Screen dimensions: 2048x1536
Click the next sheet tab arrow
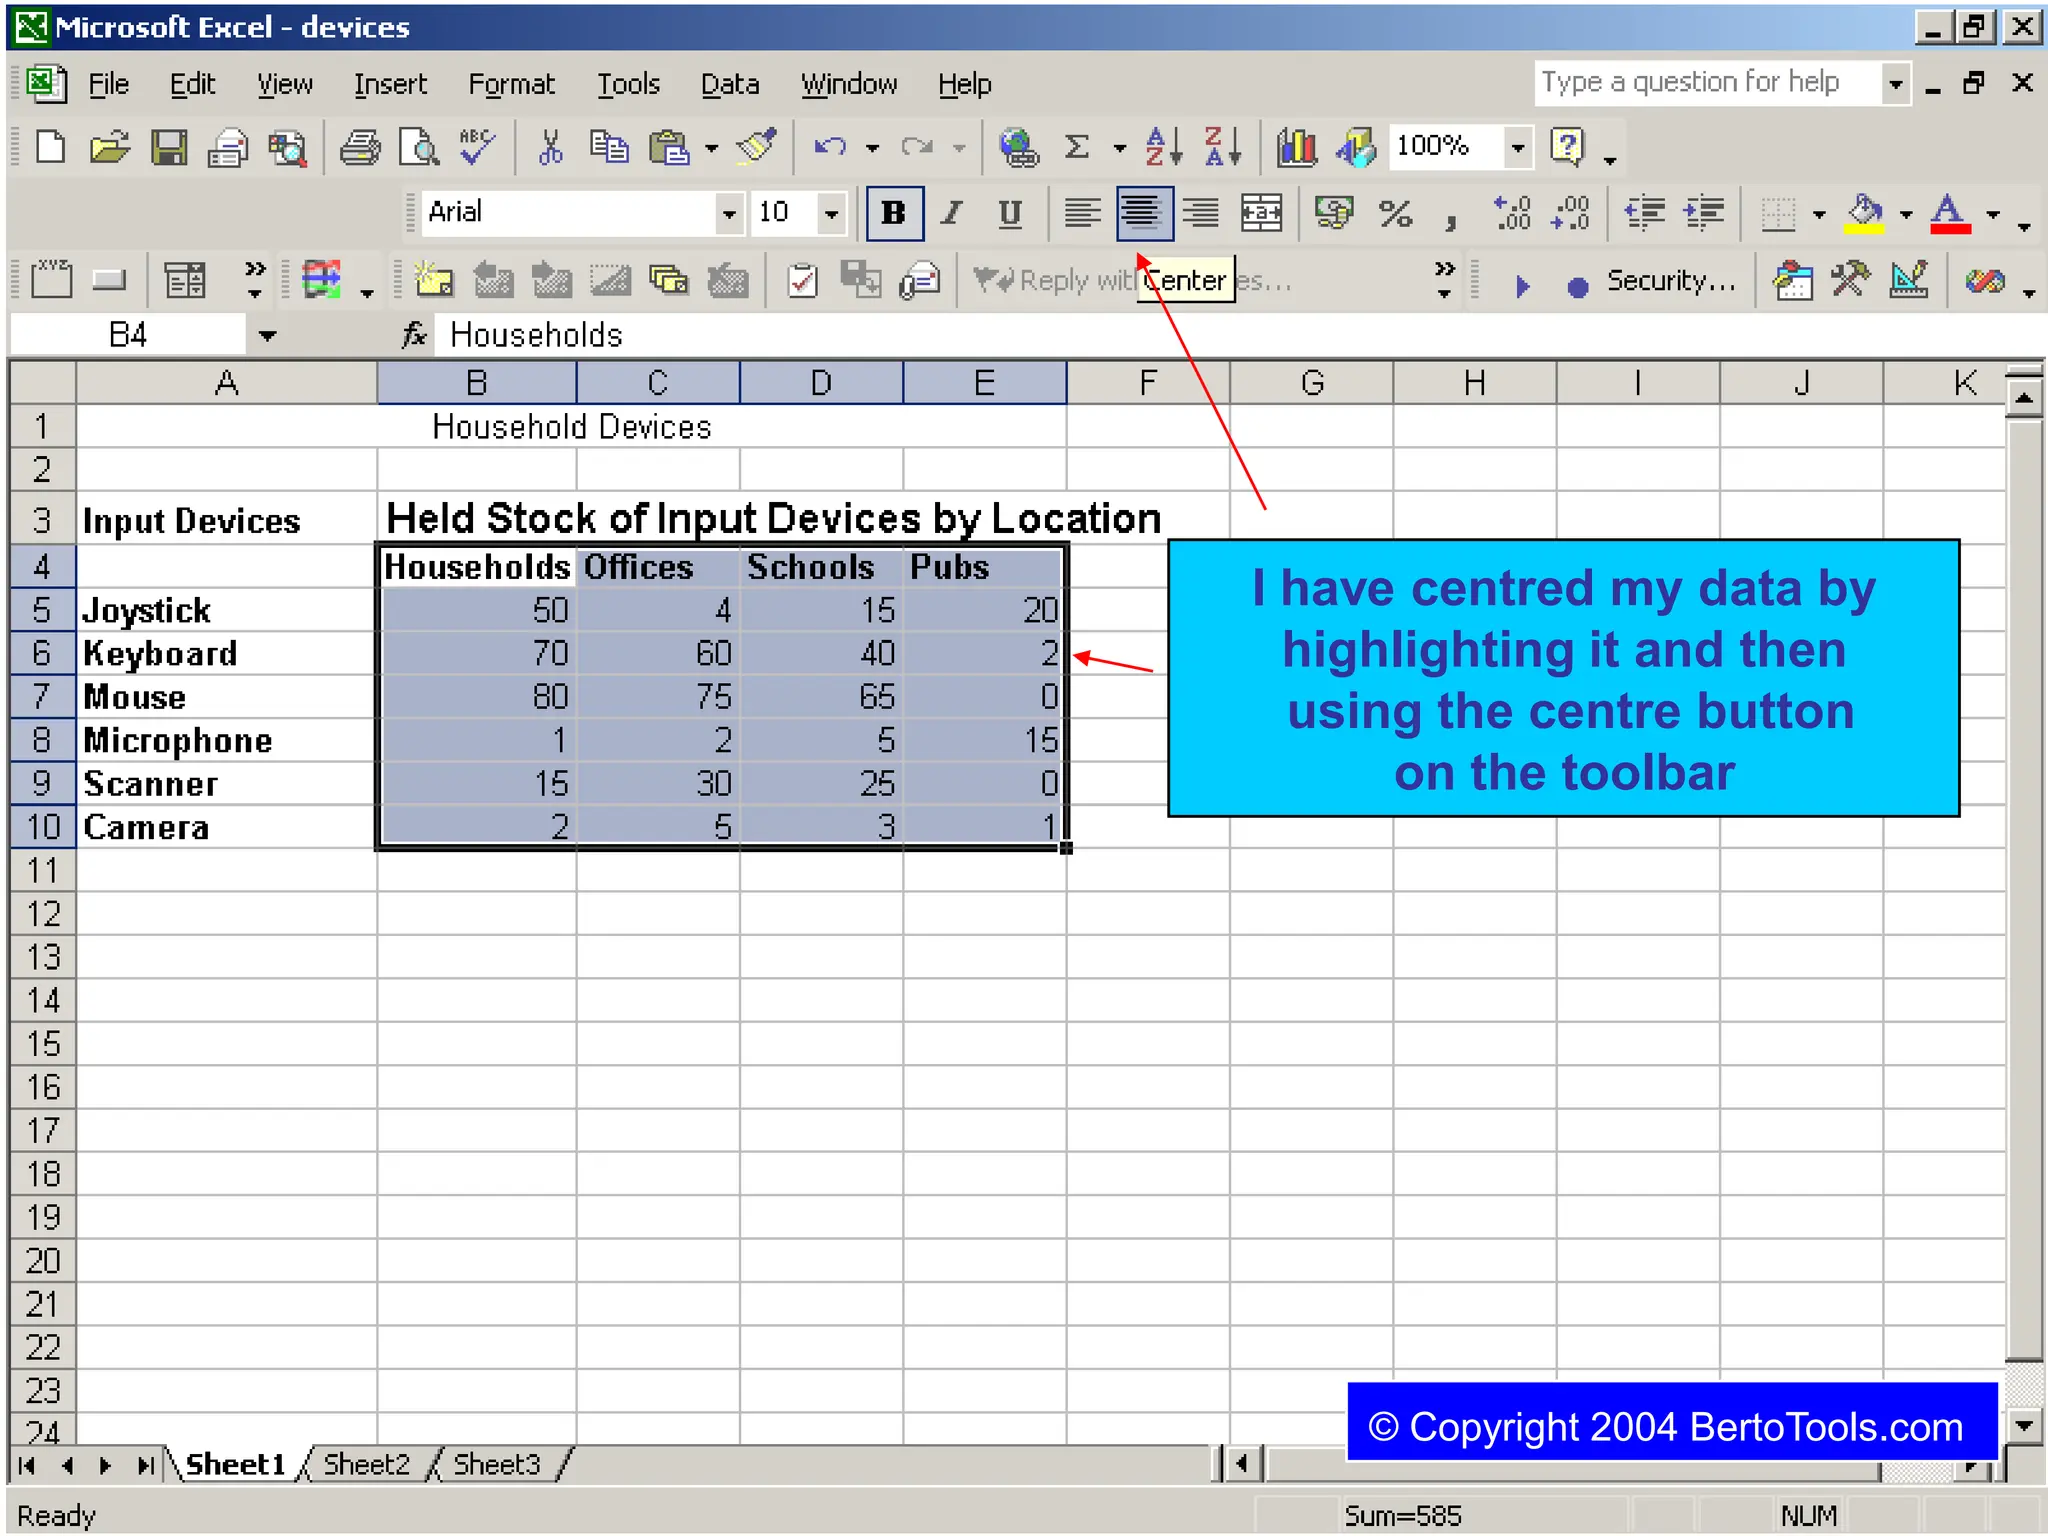point(105,1466)
